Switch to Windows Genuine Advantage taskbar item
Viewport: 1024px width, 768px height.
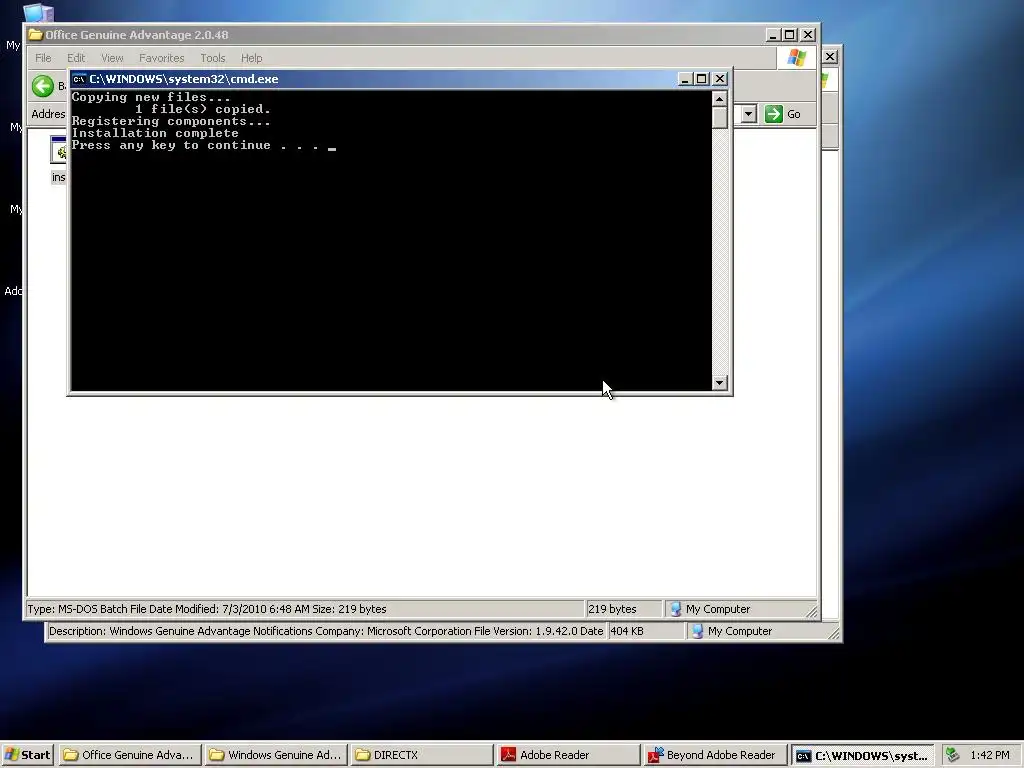coord(276,755)
